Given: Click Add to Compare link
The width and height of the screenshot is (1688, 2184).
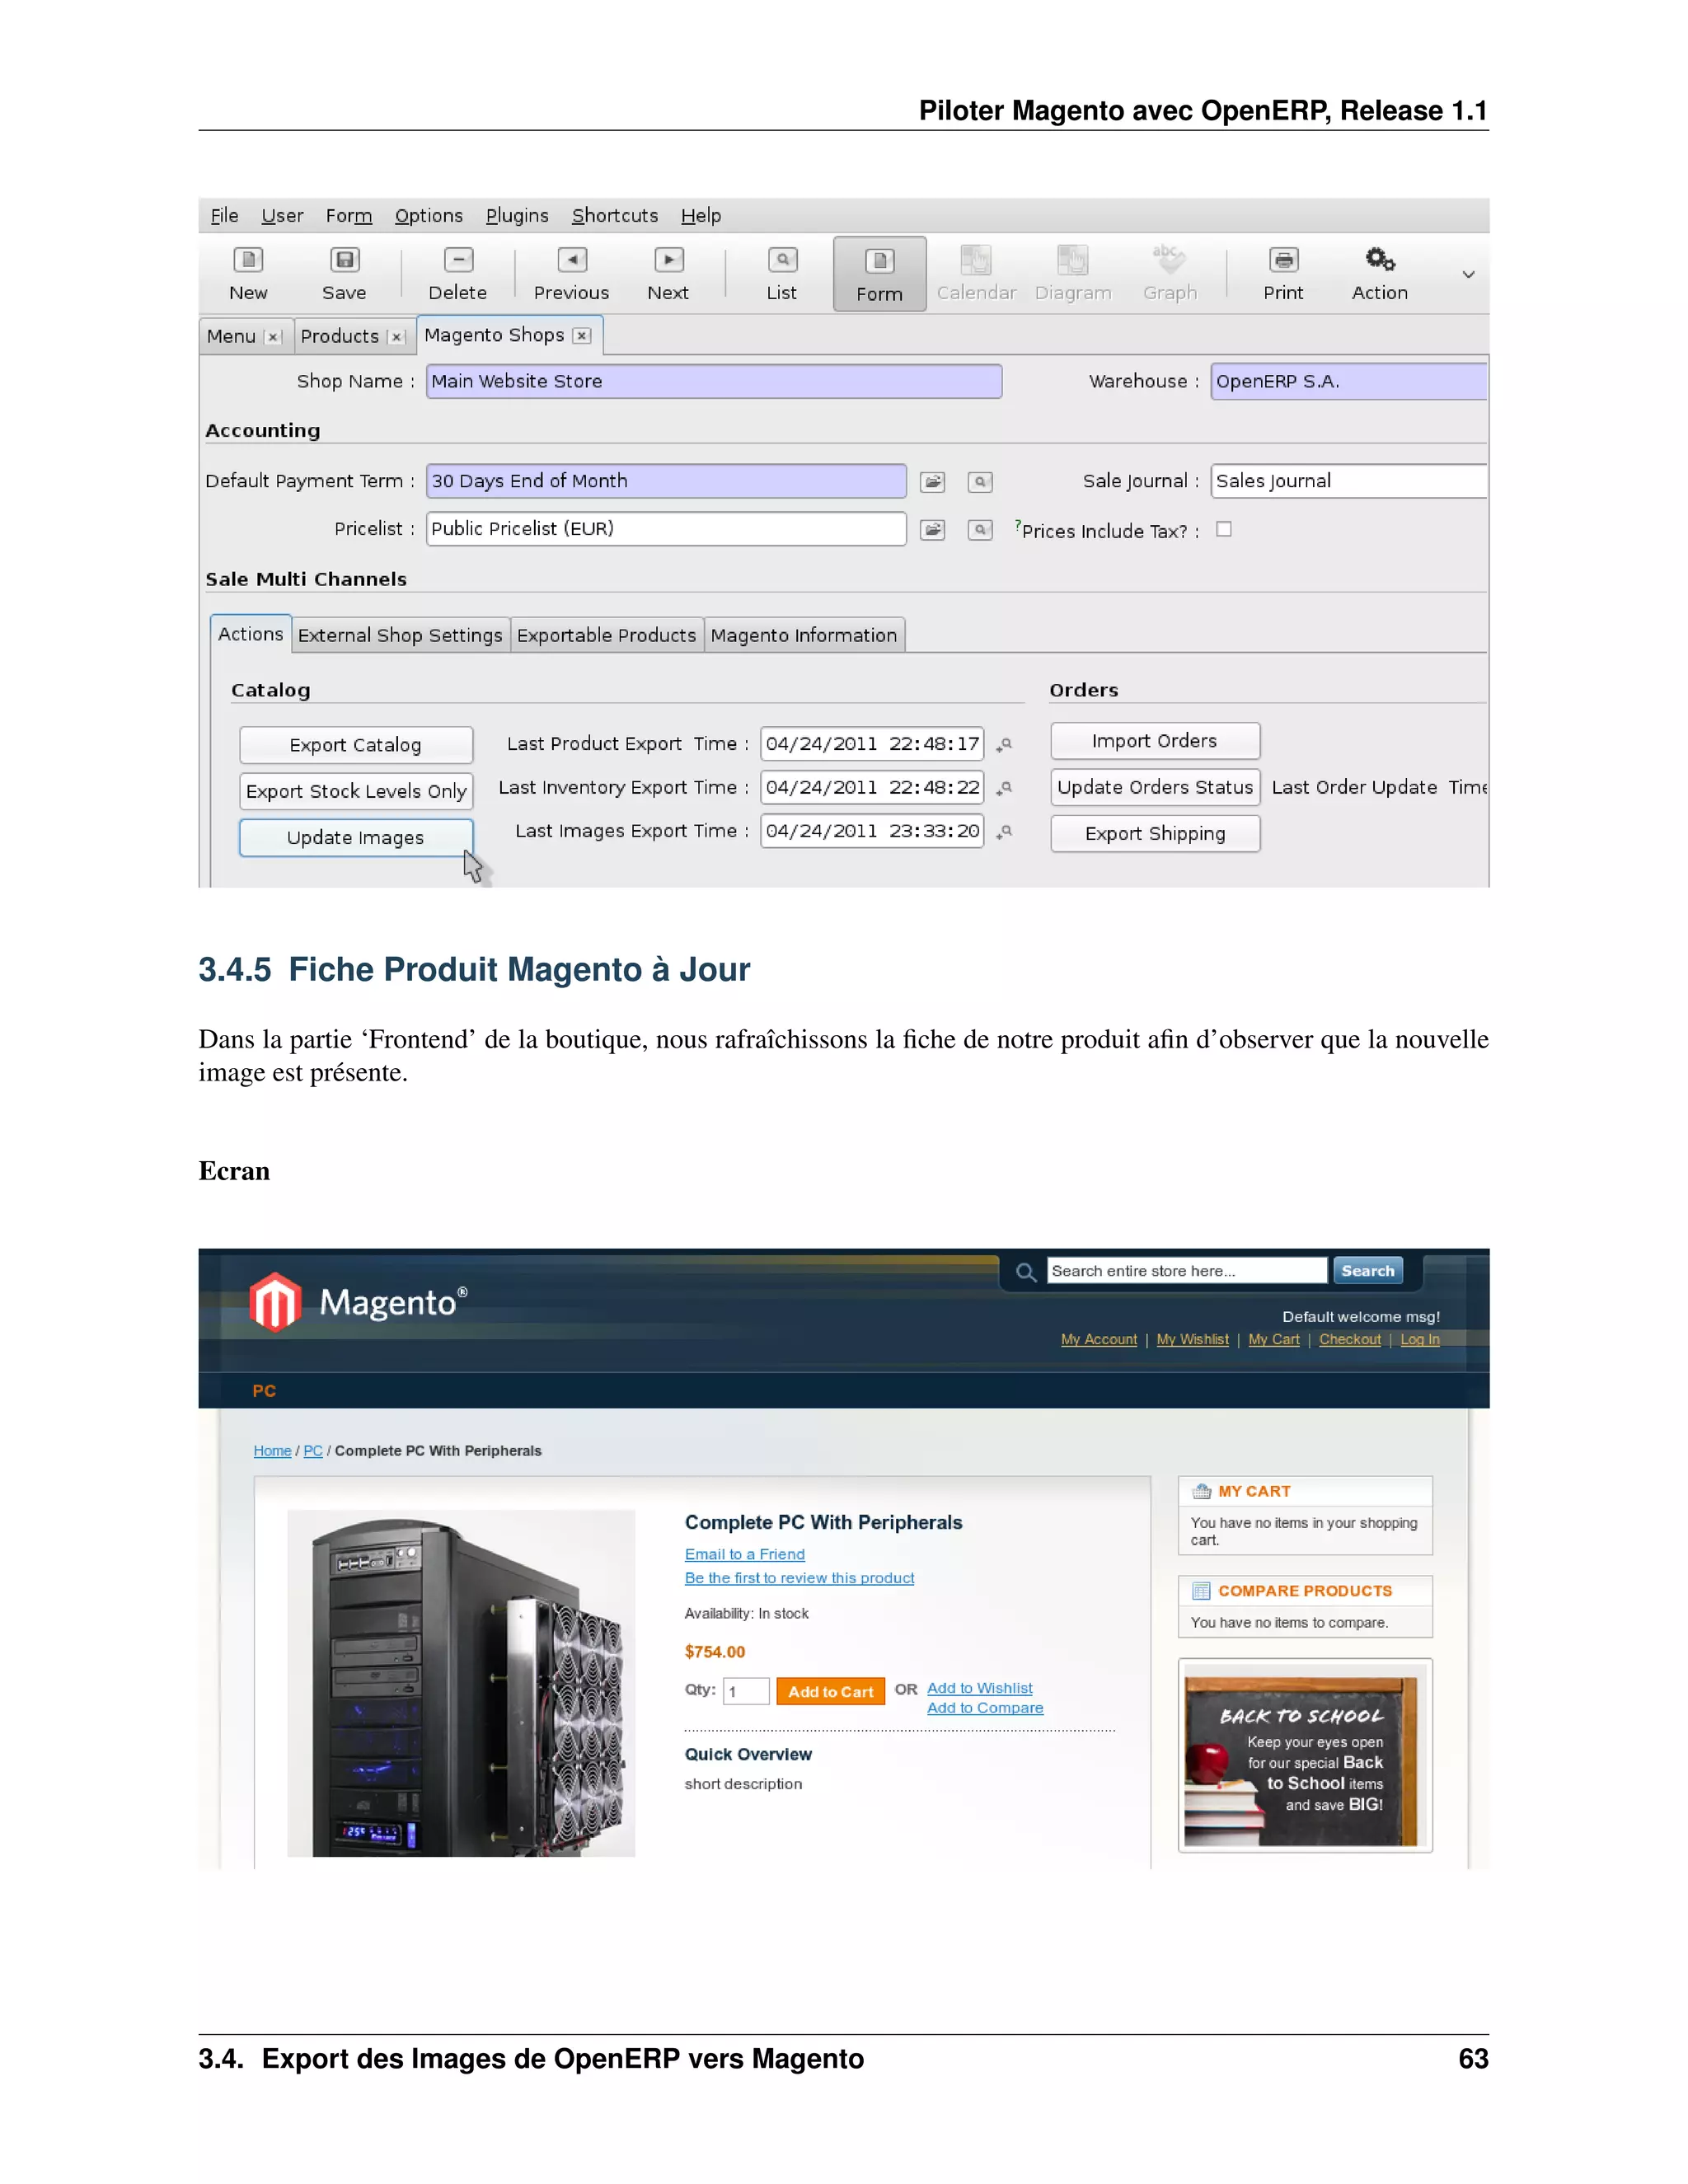Looking at the screenshot, I should click(985, 1708).
